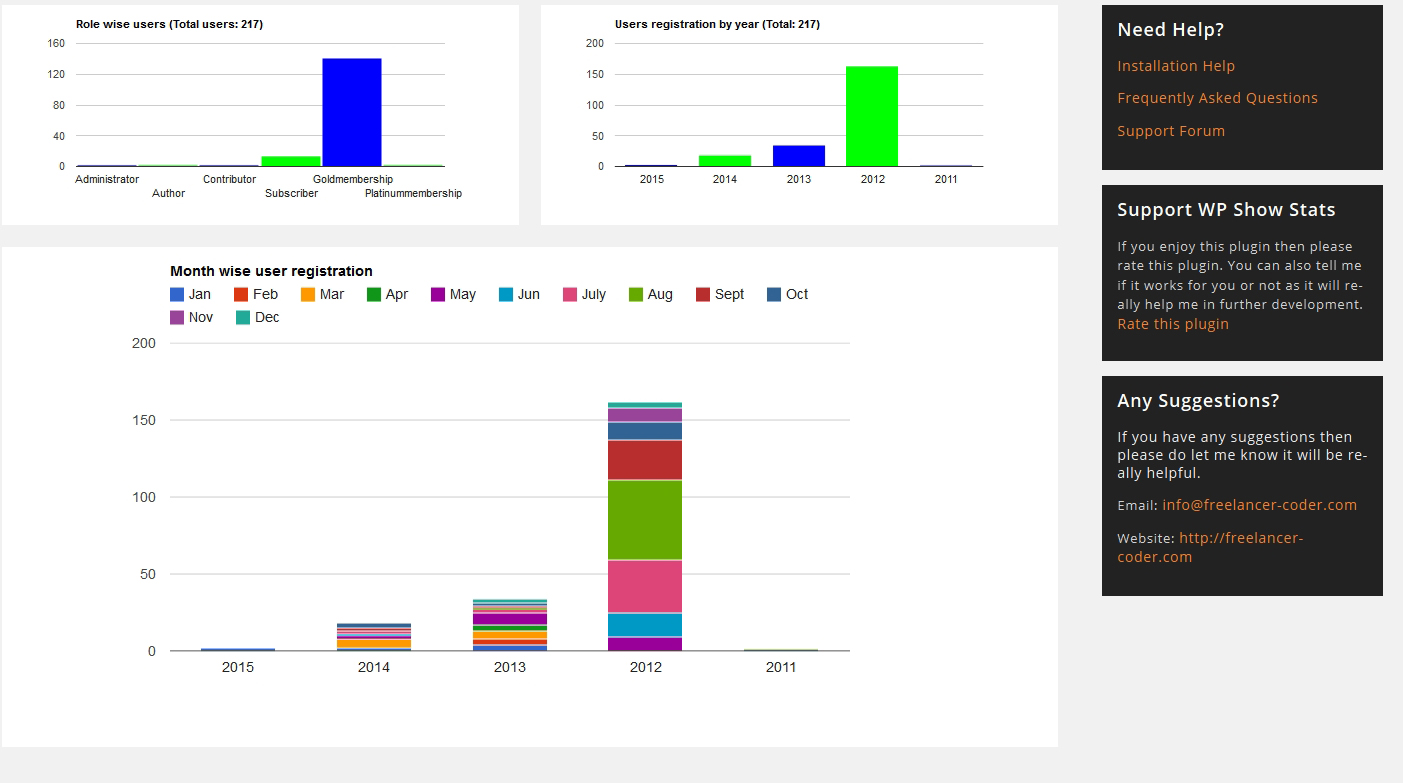1403x783 pixels.
Task: Click the '2011' label under monthly chart
Action: 781,667
